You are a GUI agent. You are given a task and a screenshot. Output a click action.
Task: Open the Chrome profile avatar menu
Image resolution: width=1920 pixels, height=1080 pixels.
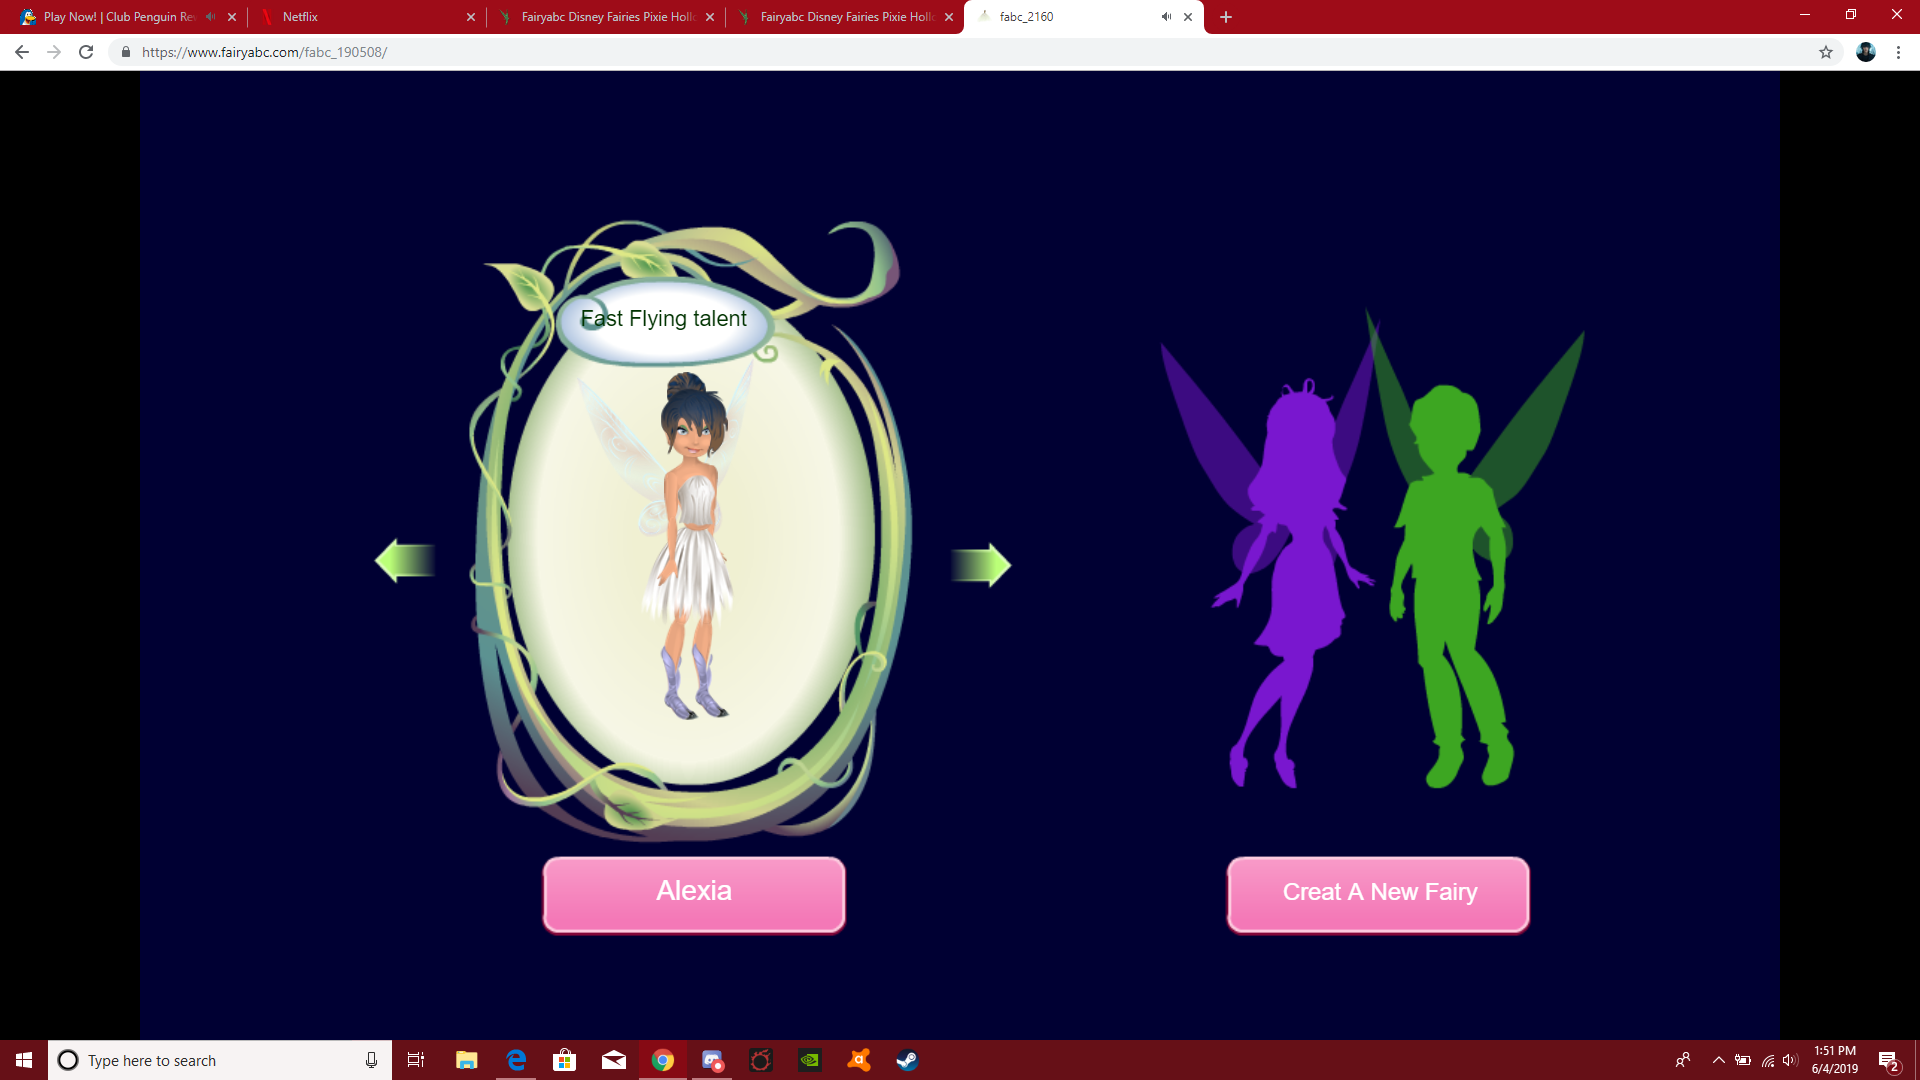pyautogui.click(x=1867, y=52)
